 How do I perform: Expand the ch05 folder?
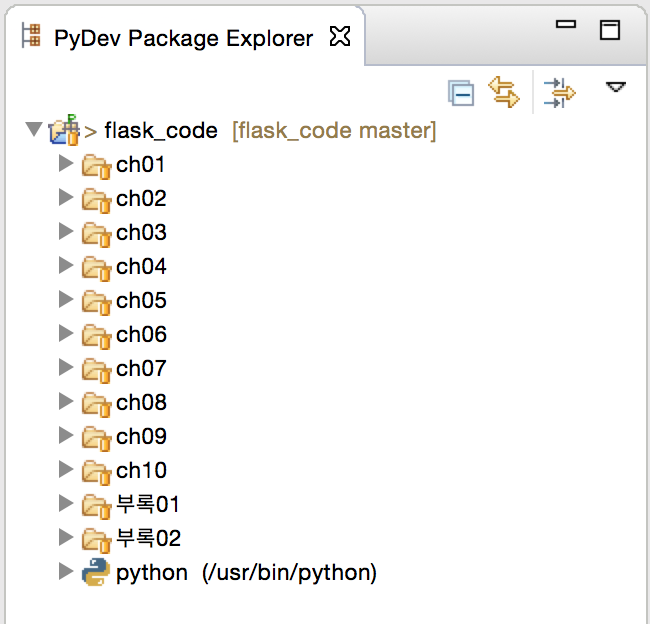[66, 299]
